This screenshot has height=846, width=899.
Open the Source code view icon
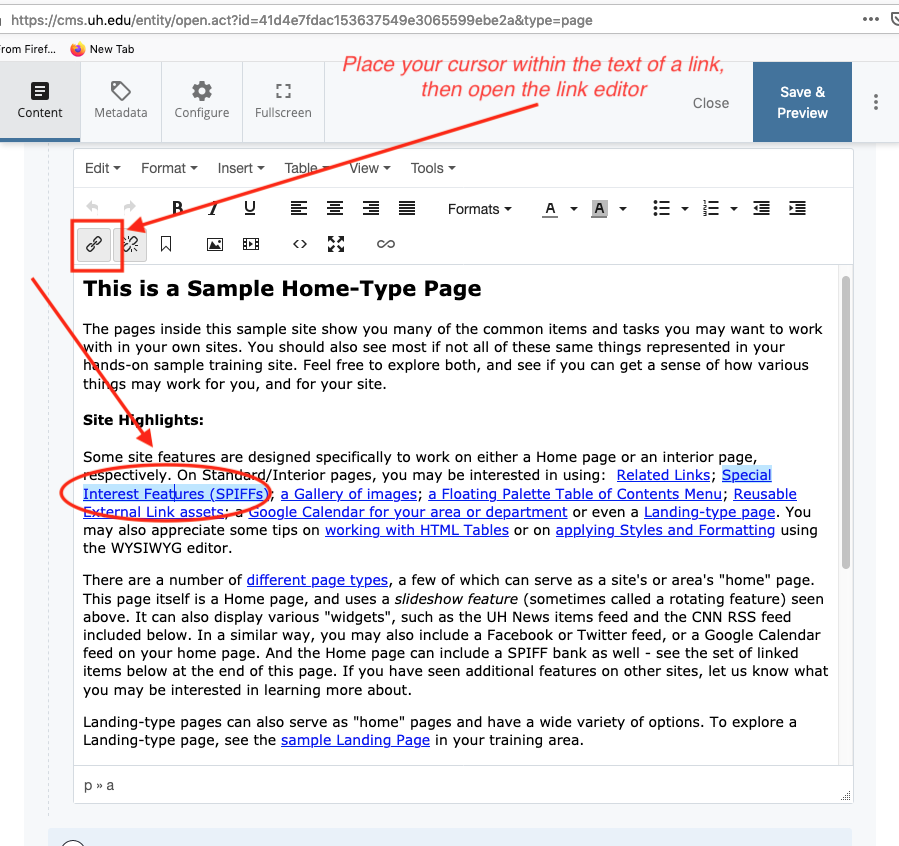(299, 244)
